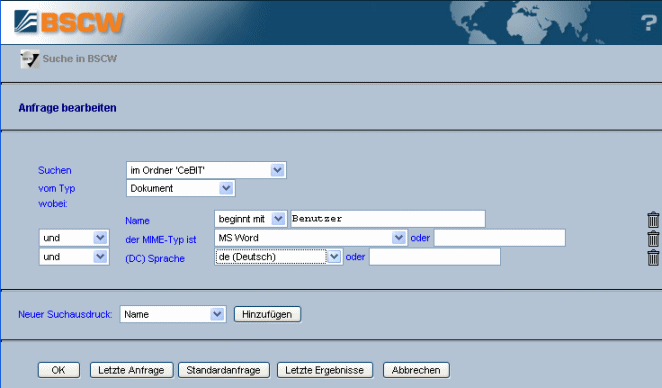
Task: Click the blue 'Name' criterion label
Action: point(138,221)
